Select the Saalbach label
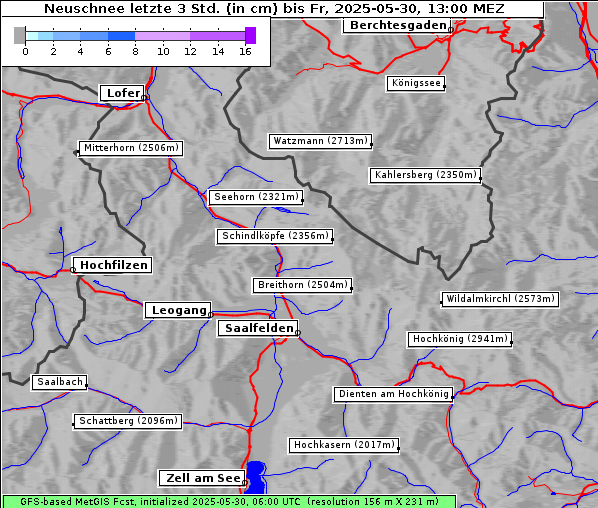 pos(59,382)
